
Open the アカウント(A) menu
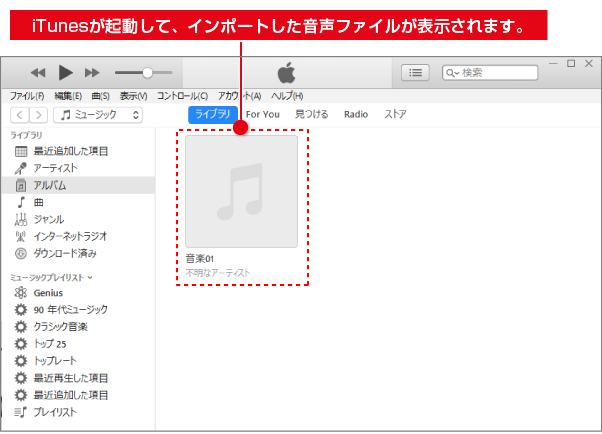point(240,96)
